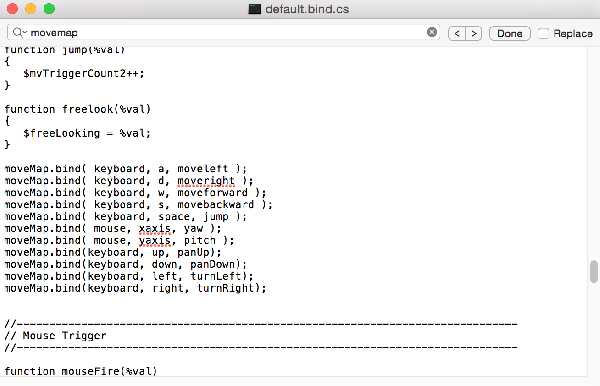Click the yellow minimize window button
The height and width of the screenshot is (386, 600).
point(31,9)
